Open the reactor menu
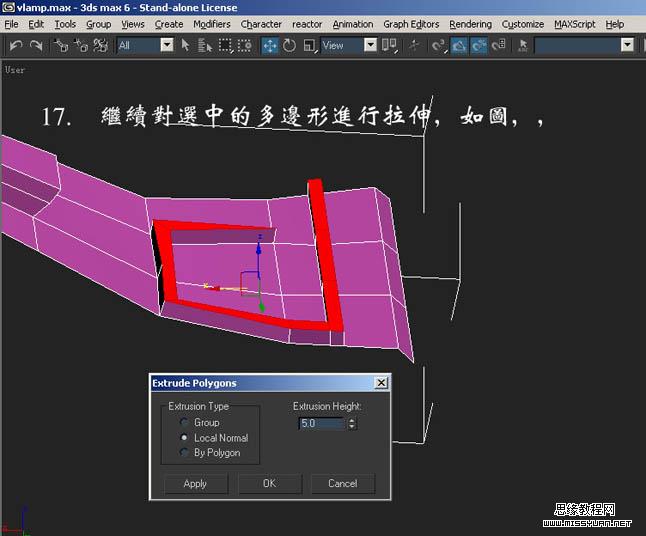Viewport: 646px width, 536px height. click(x=307, y=24)
